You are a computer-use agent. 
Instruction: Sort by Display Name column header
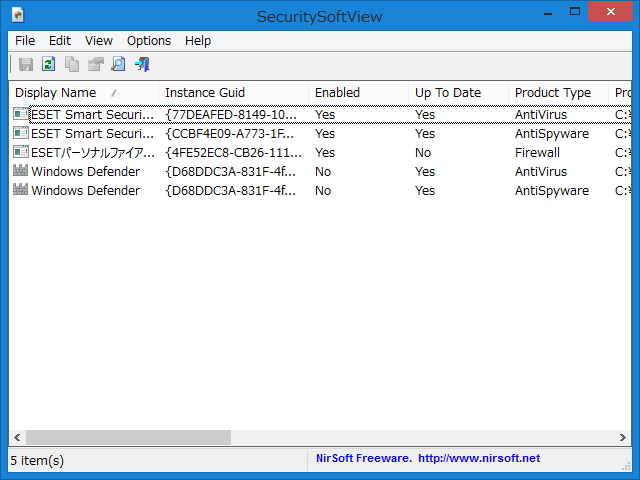tap(84, 93)
